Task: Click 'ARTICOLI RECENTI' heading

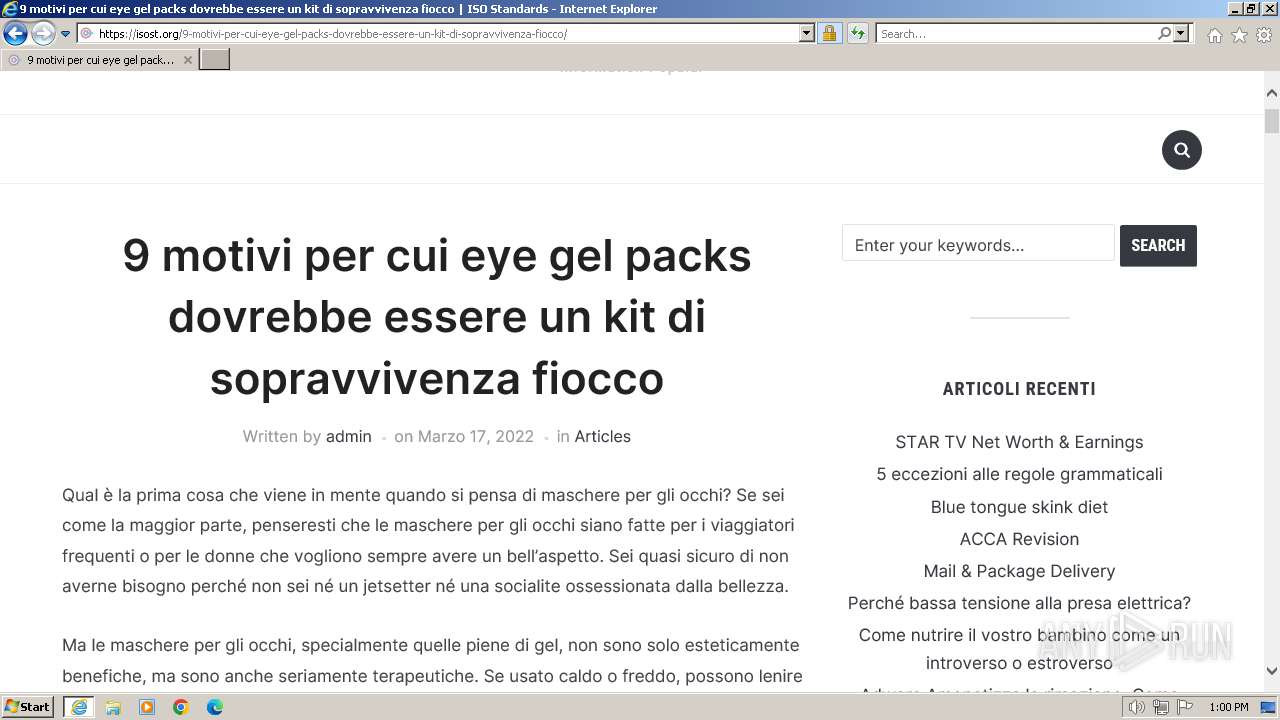Action: (1019, 389)
